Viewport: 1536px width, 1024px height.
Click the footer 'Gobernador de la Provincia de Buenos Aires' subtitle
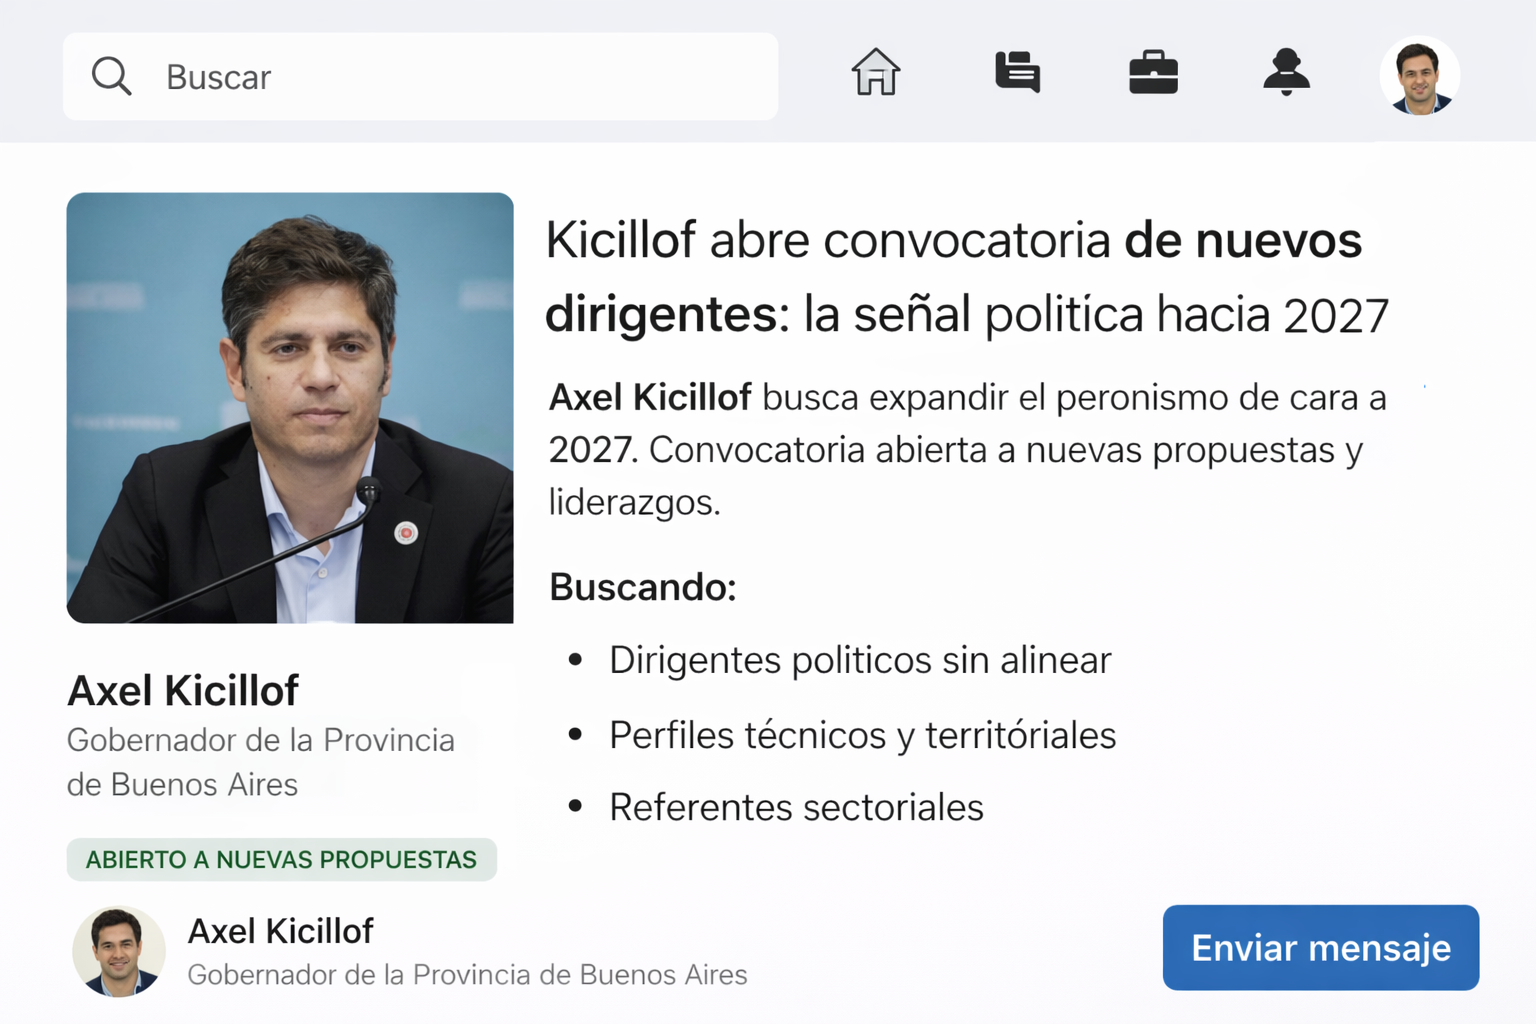coord(467,975)
